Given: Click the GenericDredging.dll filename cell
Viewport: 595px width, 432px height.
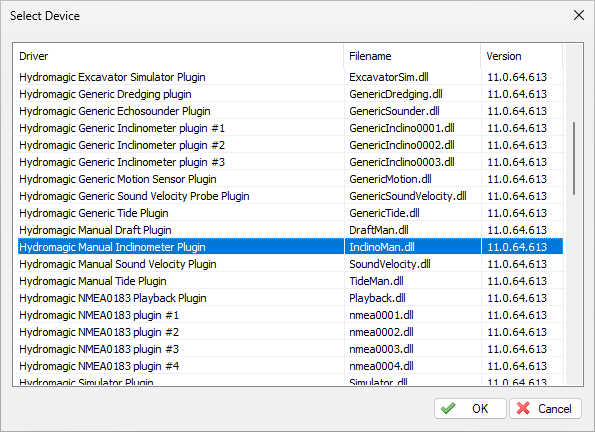Looking at the screenshot, I should tap(412, 94).
